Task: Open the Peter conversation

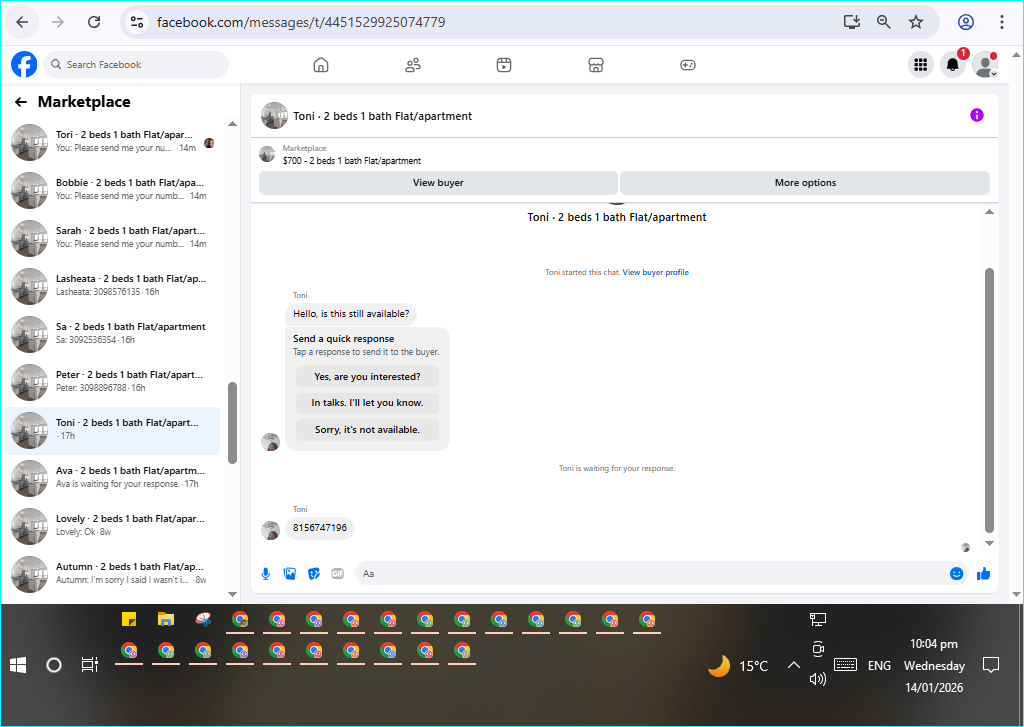Action: [112, 381]
